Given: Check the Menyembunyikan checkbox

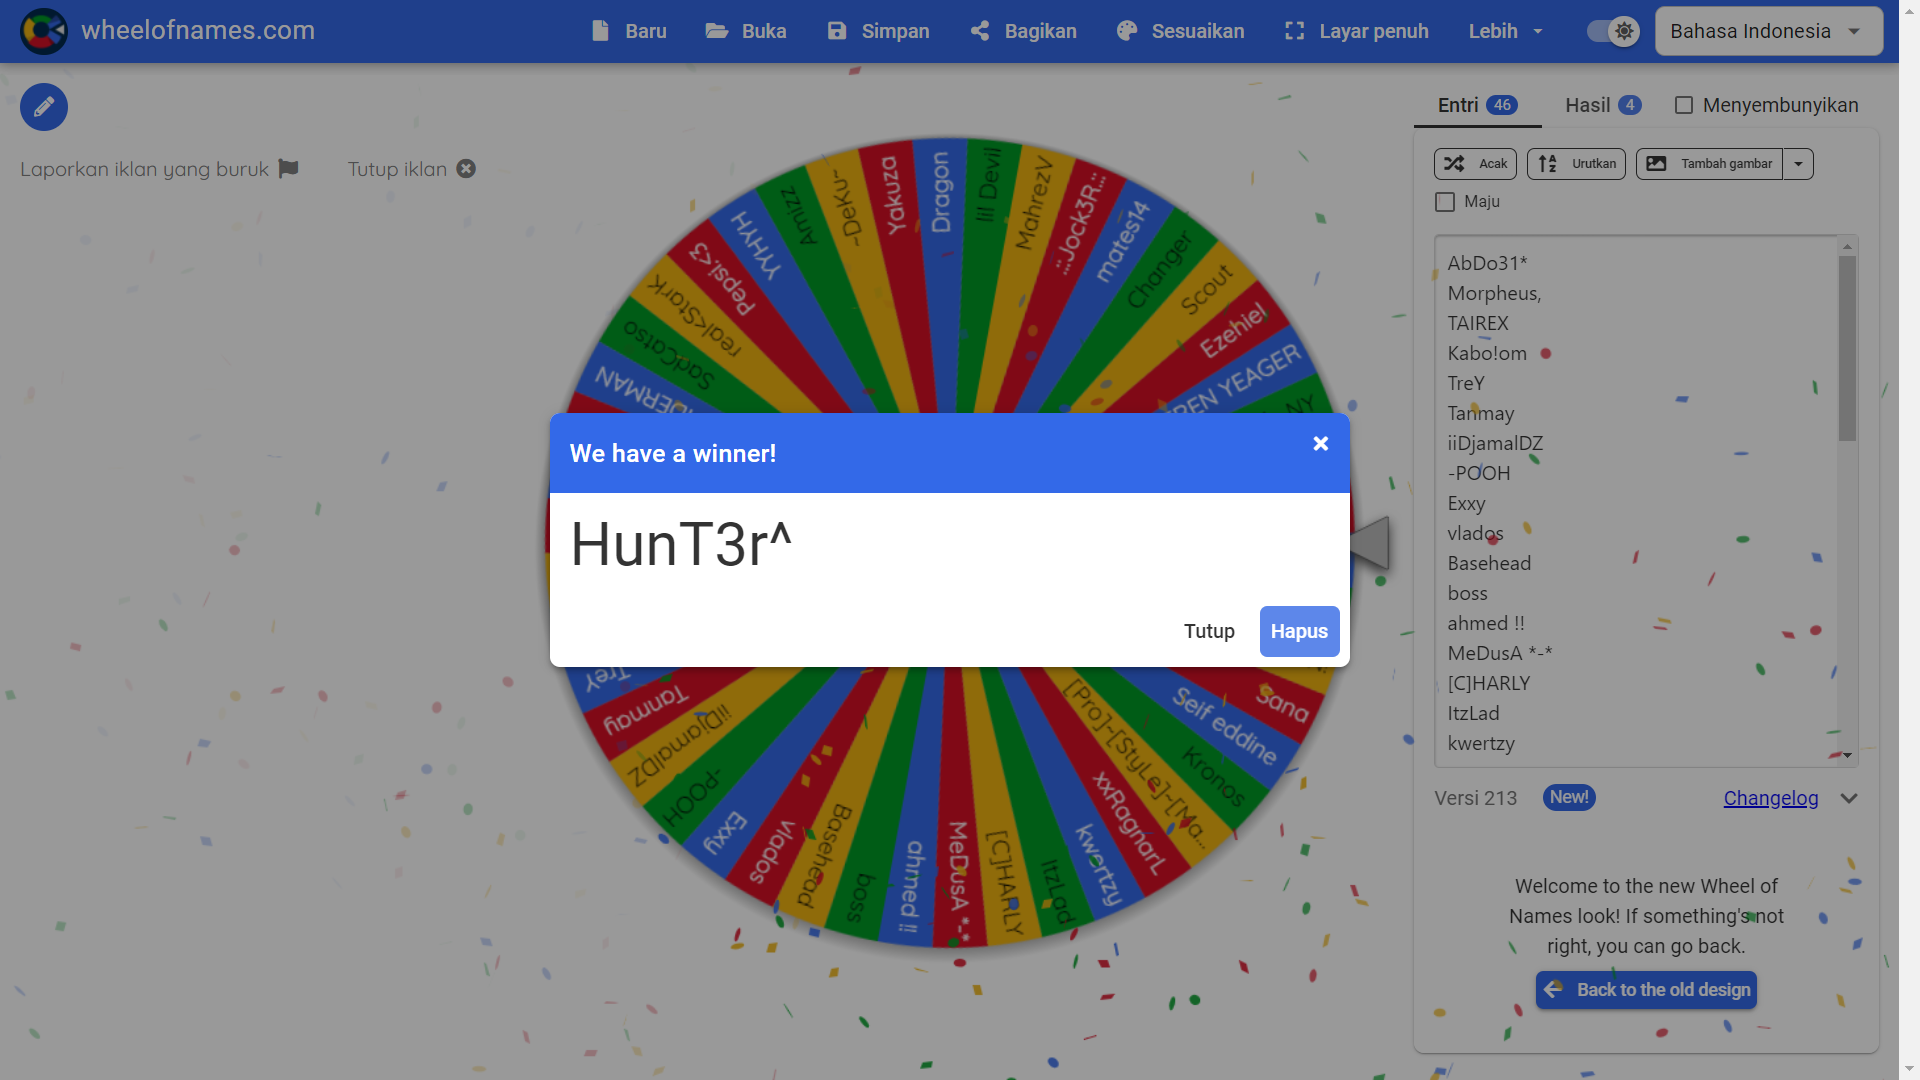Looking at the screenshot, I should (1684, 105).
